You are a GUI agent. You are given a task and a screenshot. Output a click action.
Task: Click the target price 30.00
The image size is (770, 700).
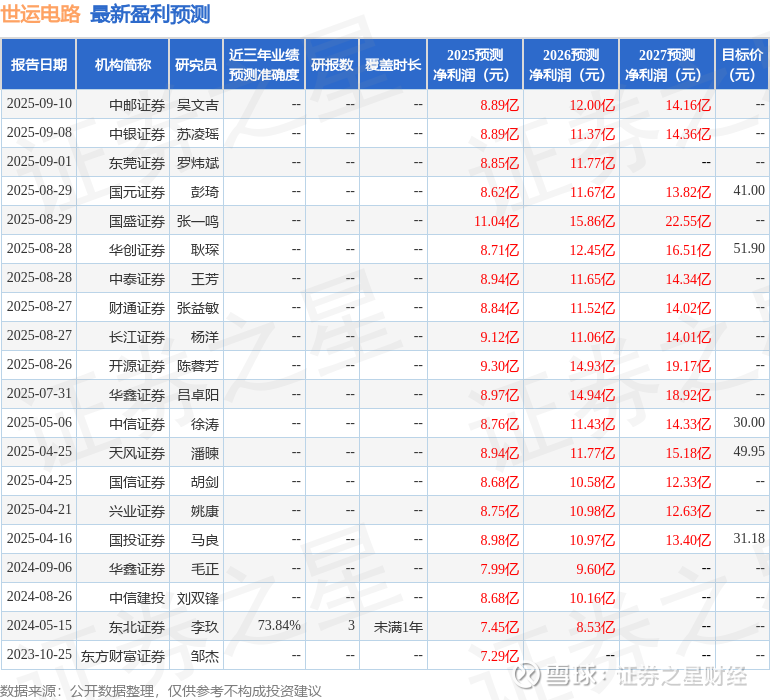[x=749, y=422]
